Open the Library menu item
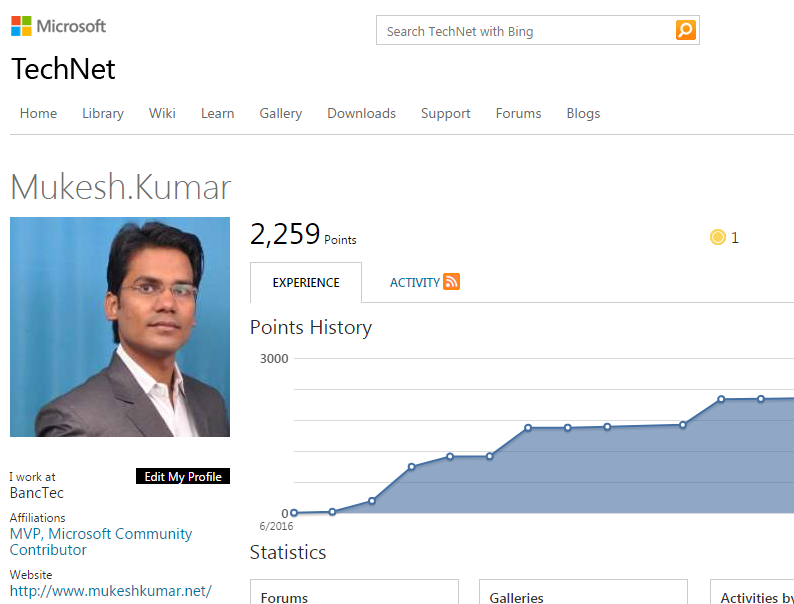 tap(103, 113)
